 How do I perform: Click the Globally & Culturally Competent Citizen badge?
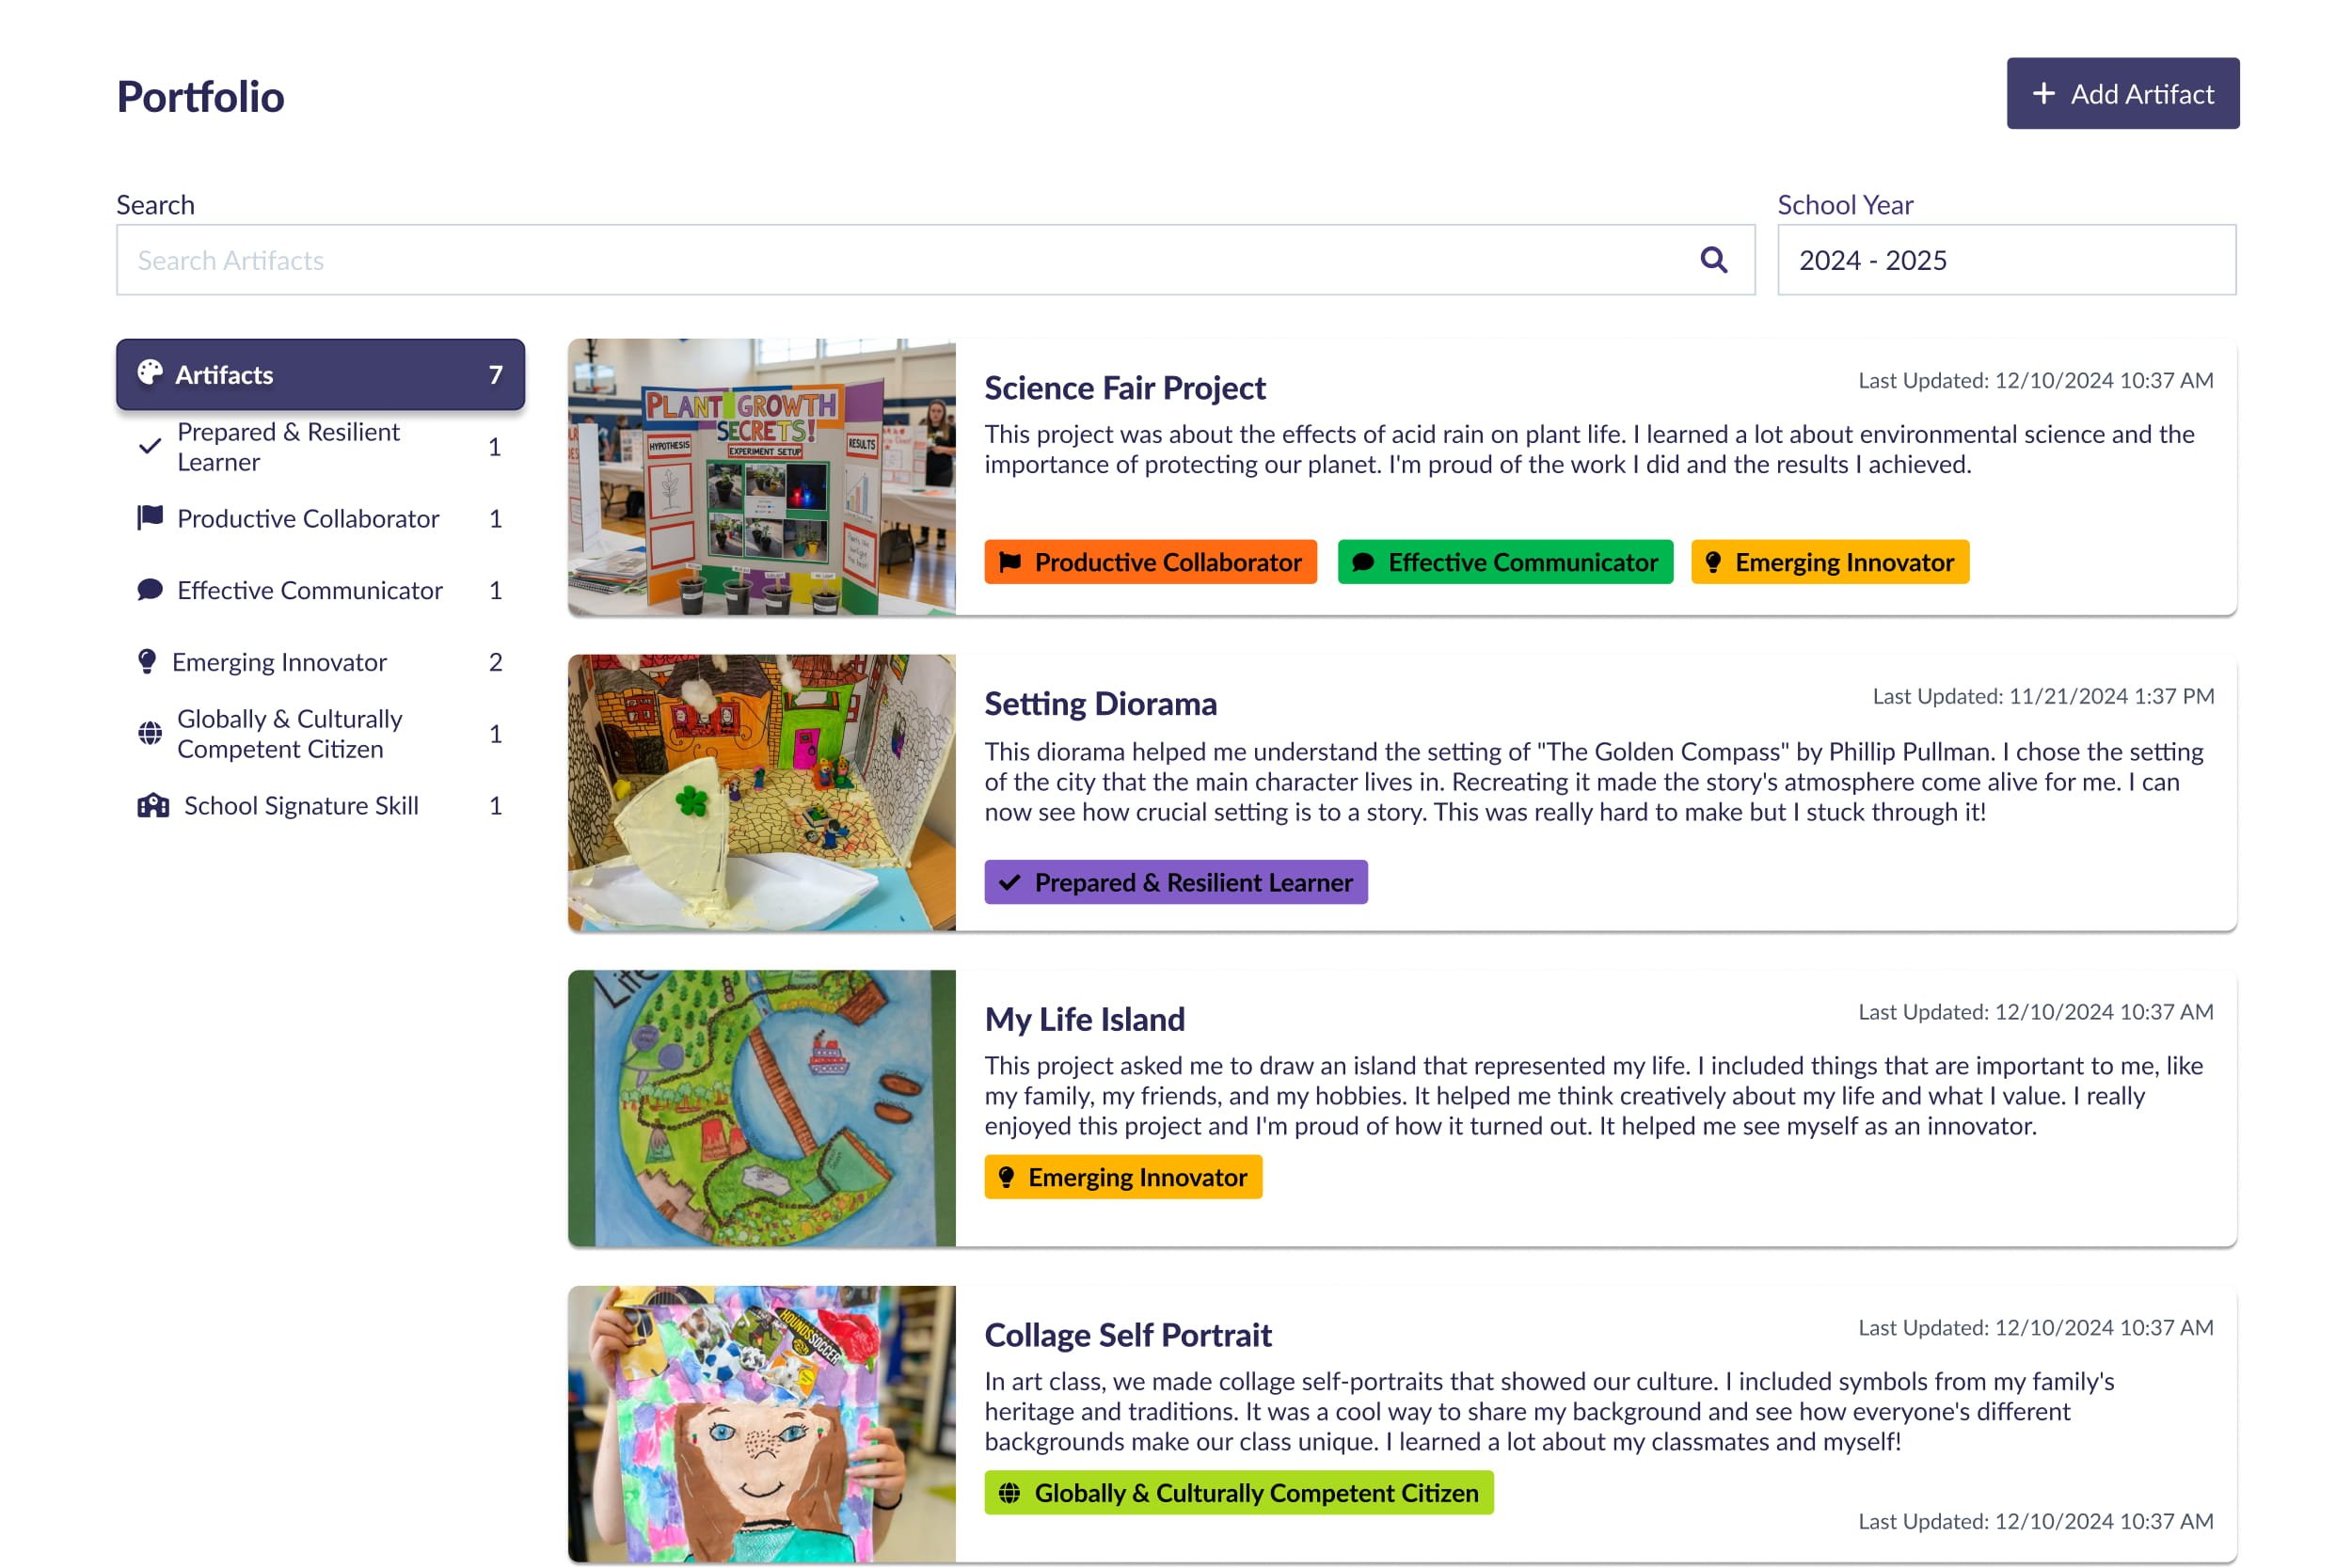pyautogui.click(x=1240, y=1493)
